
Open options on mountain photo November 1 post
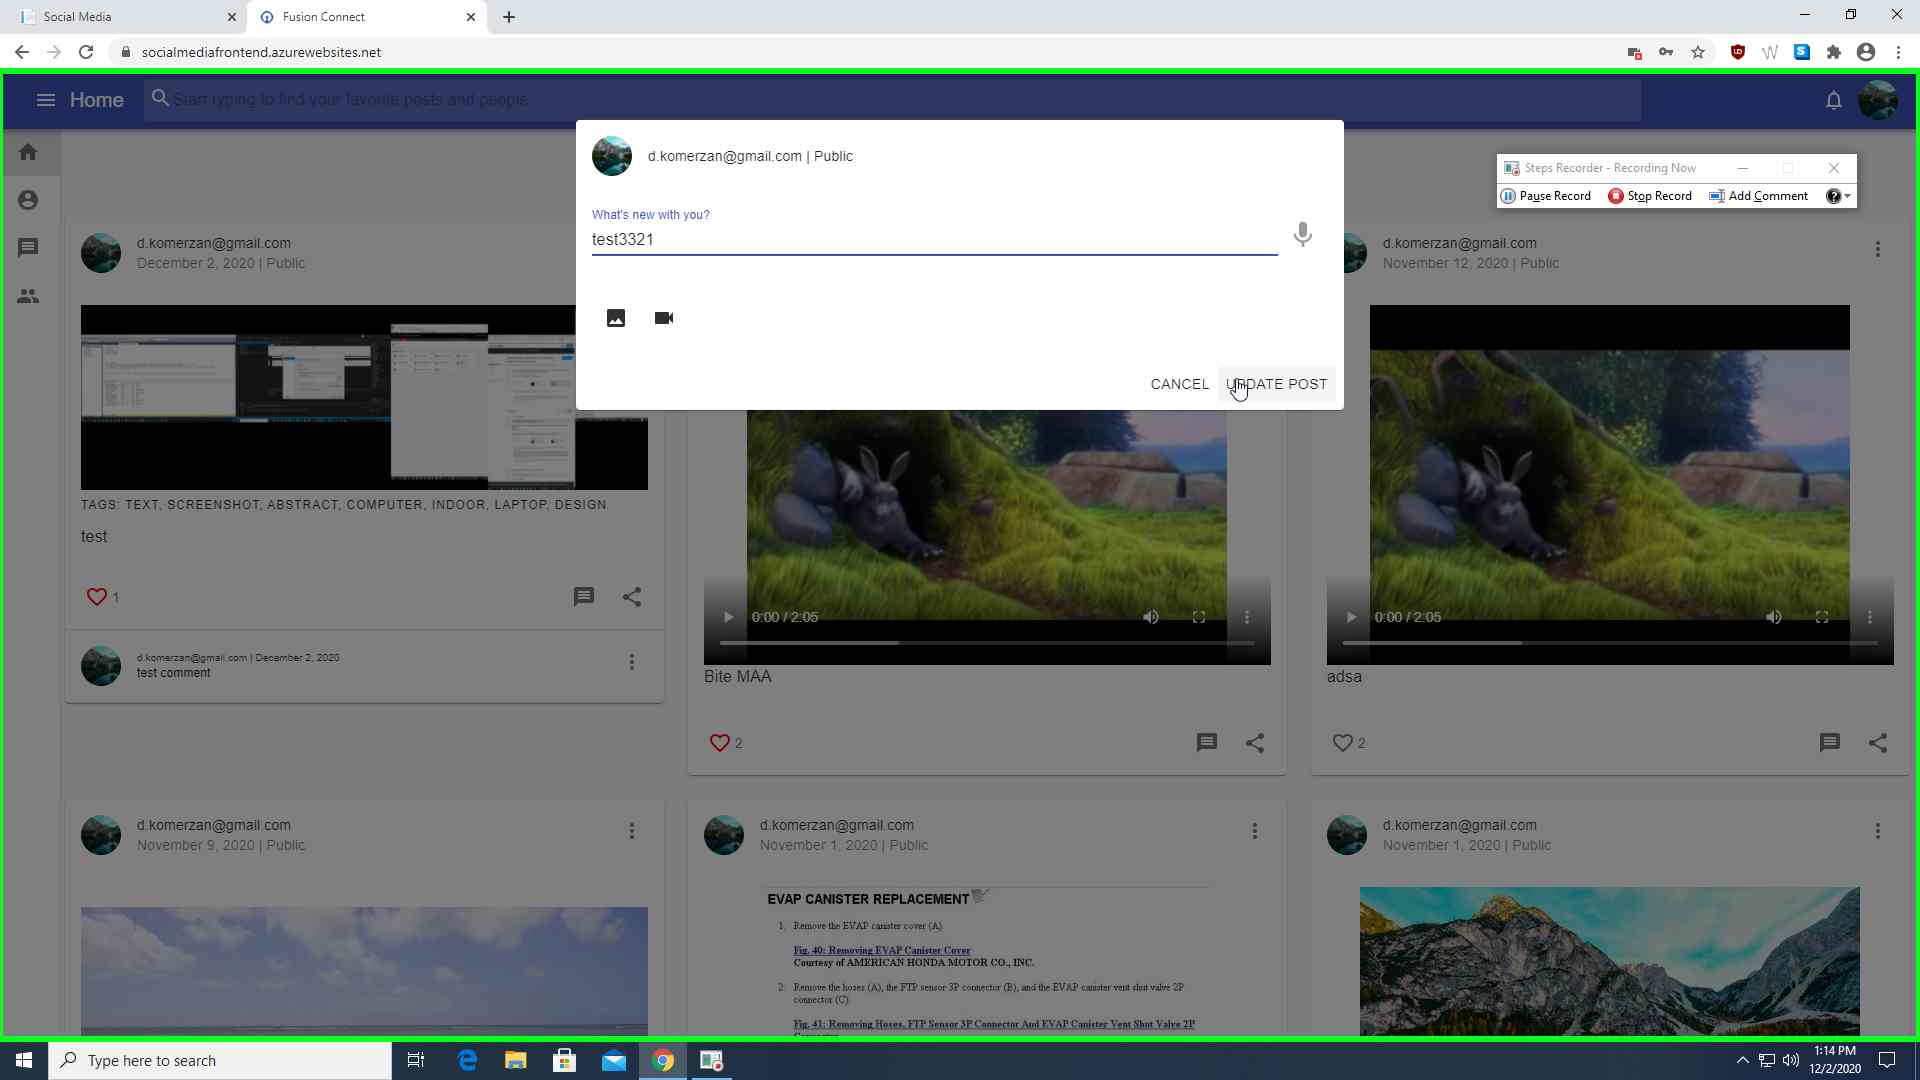point(1878,831)
